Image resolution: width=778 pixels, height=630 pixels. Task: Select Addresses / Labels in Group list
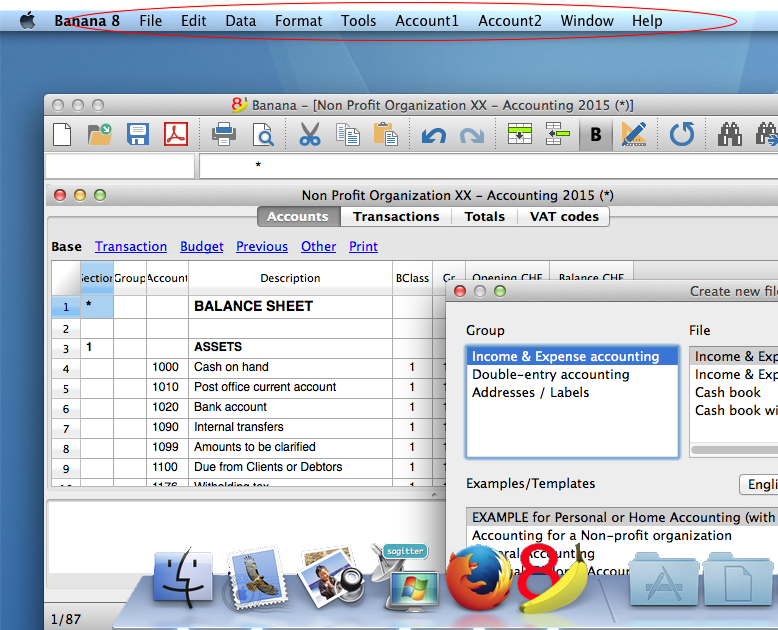click(572, 392)
